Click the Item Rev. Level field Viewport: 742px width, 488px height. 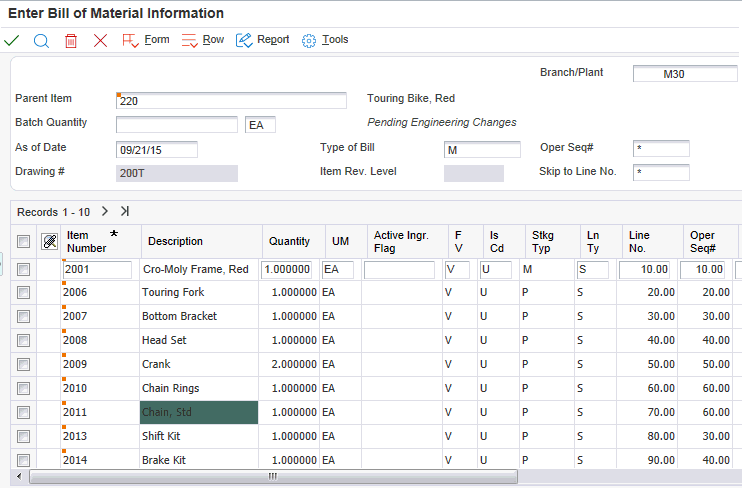coord(474,173)
